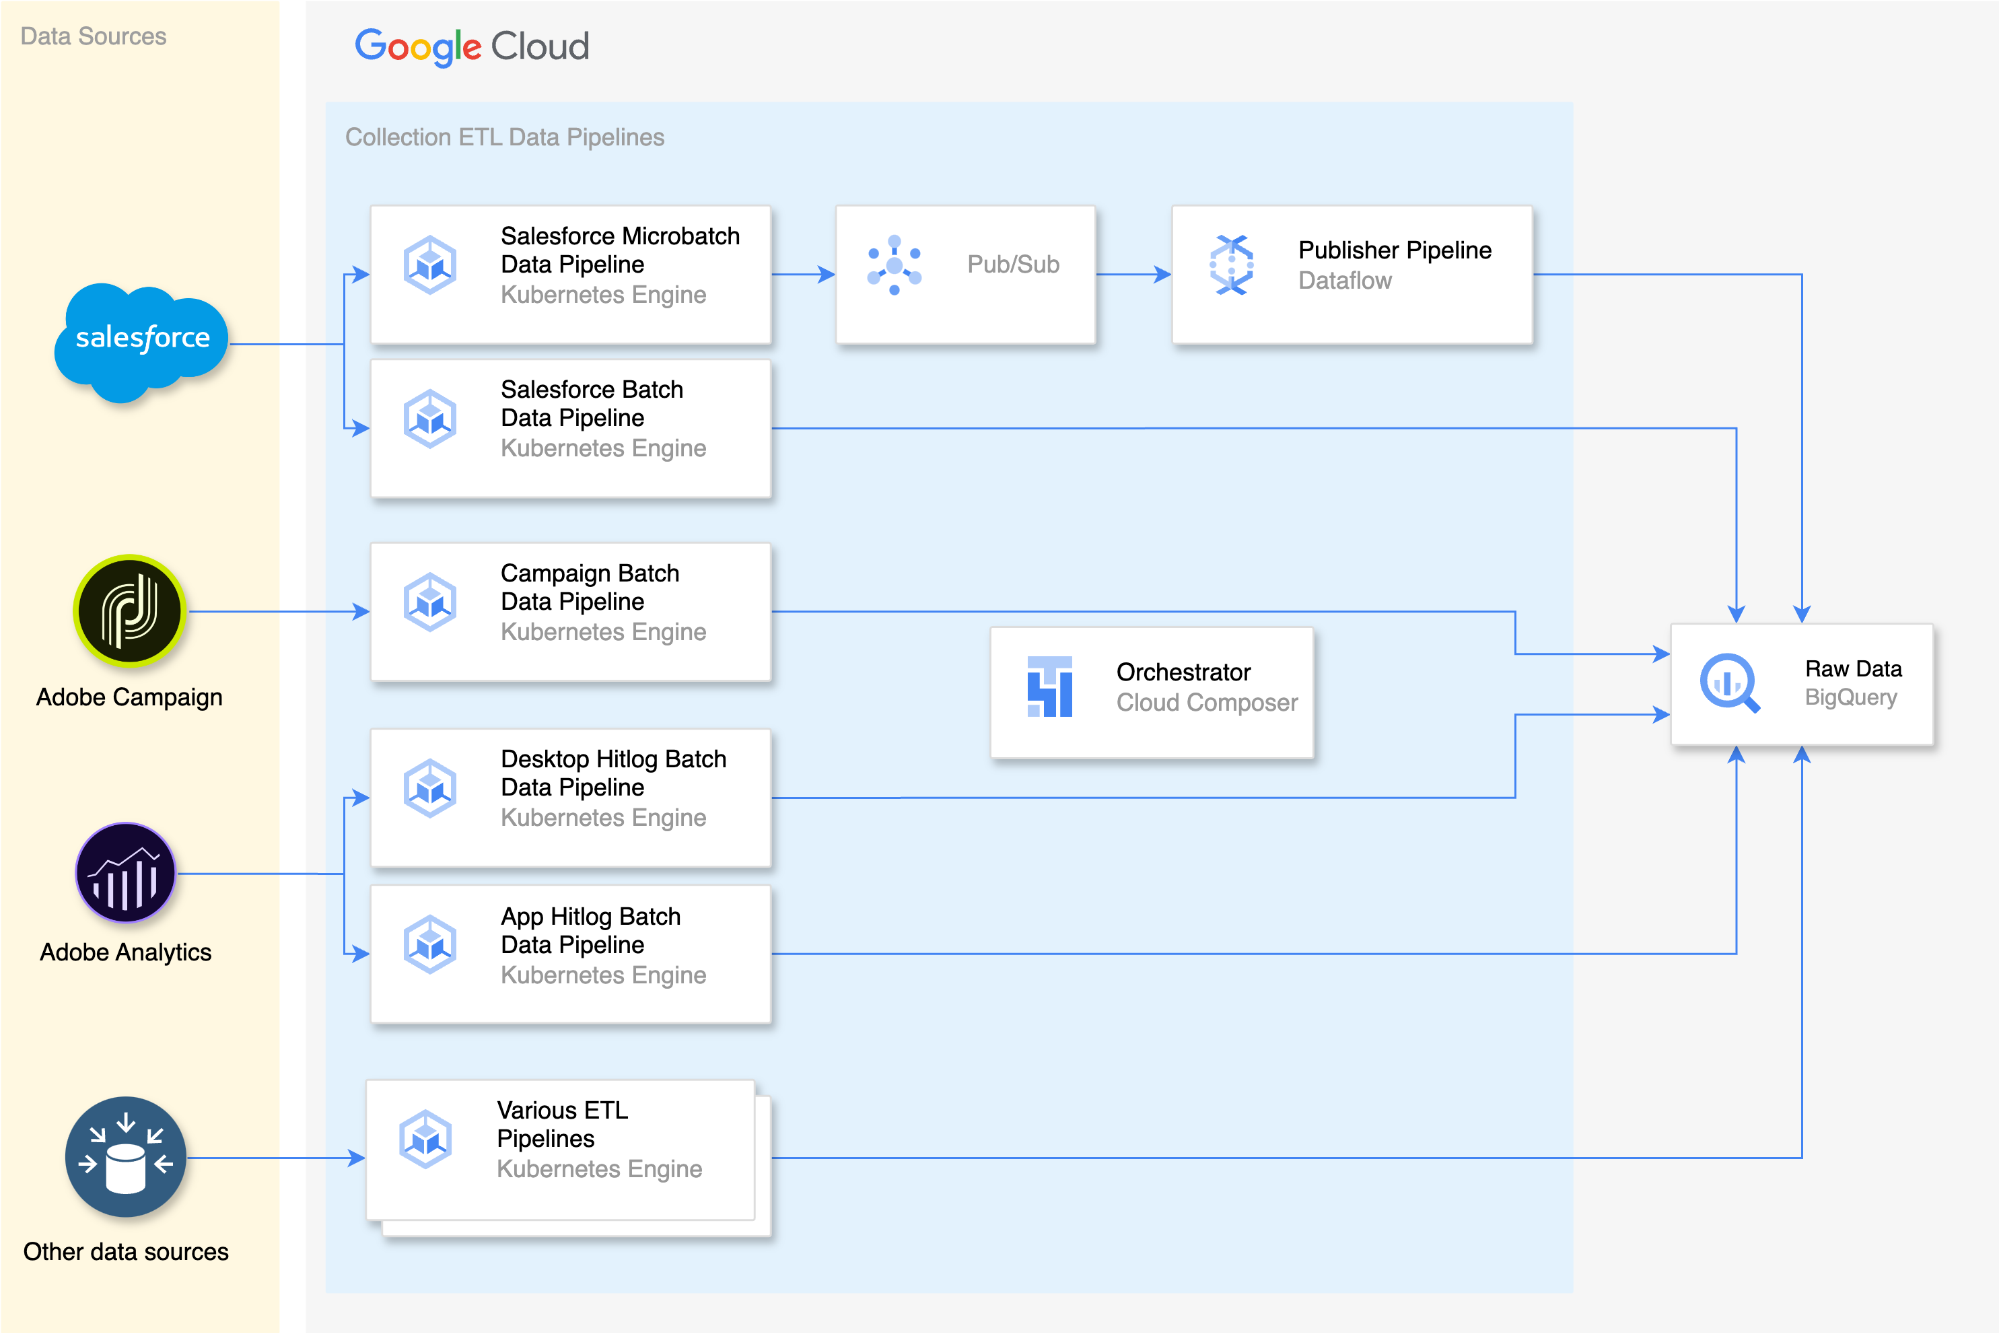Click the 'Dataflow' subtitle

click(1345, 281)
